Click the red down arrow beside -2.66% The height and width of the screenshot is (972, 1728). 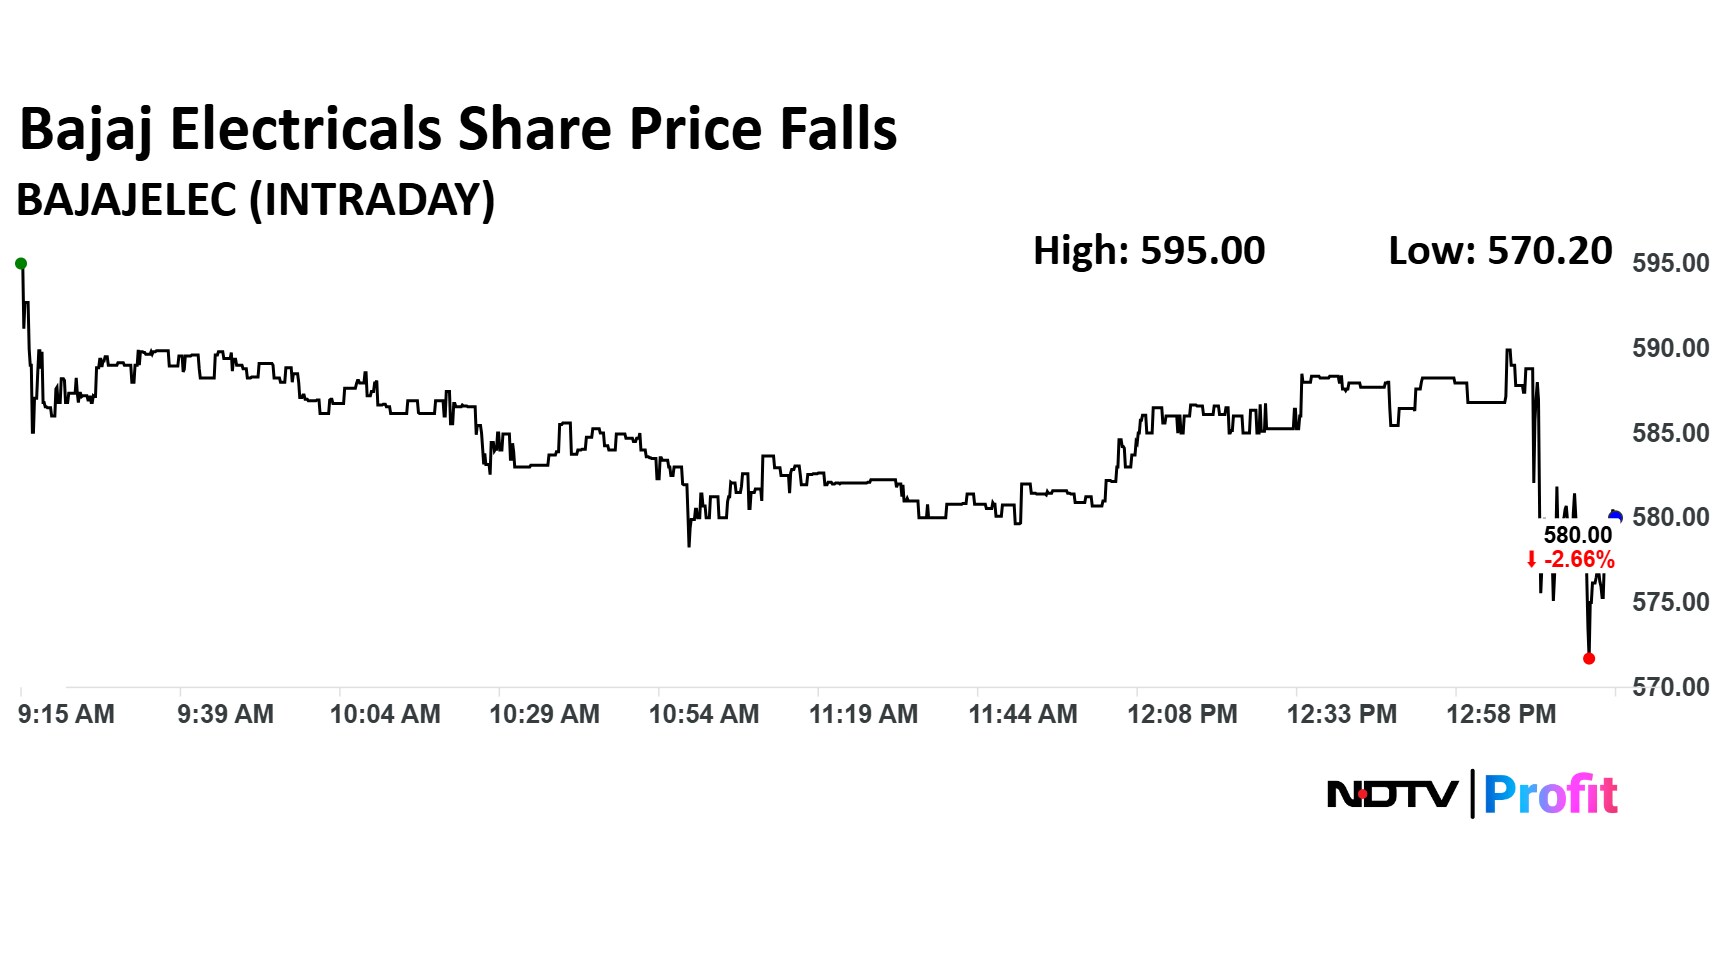1531,560
